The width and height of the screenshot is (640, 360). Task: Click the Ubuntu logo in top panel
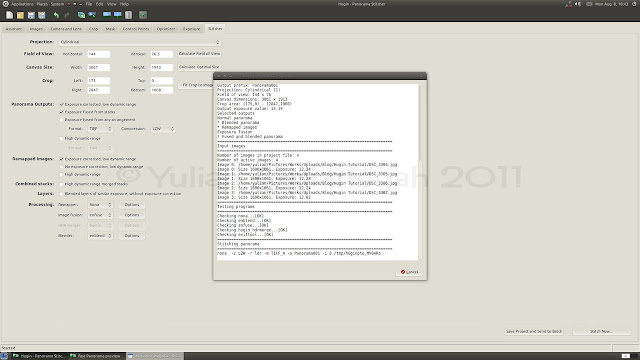pos(5,4)
